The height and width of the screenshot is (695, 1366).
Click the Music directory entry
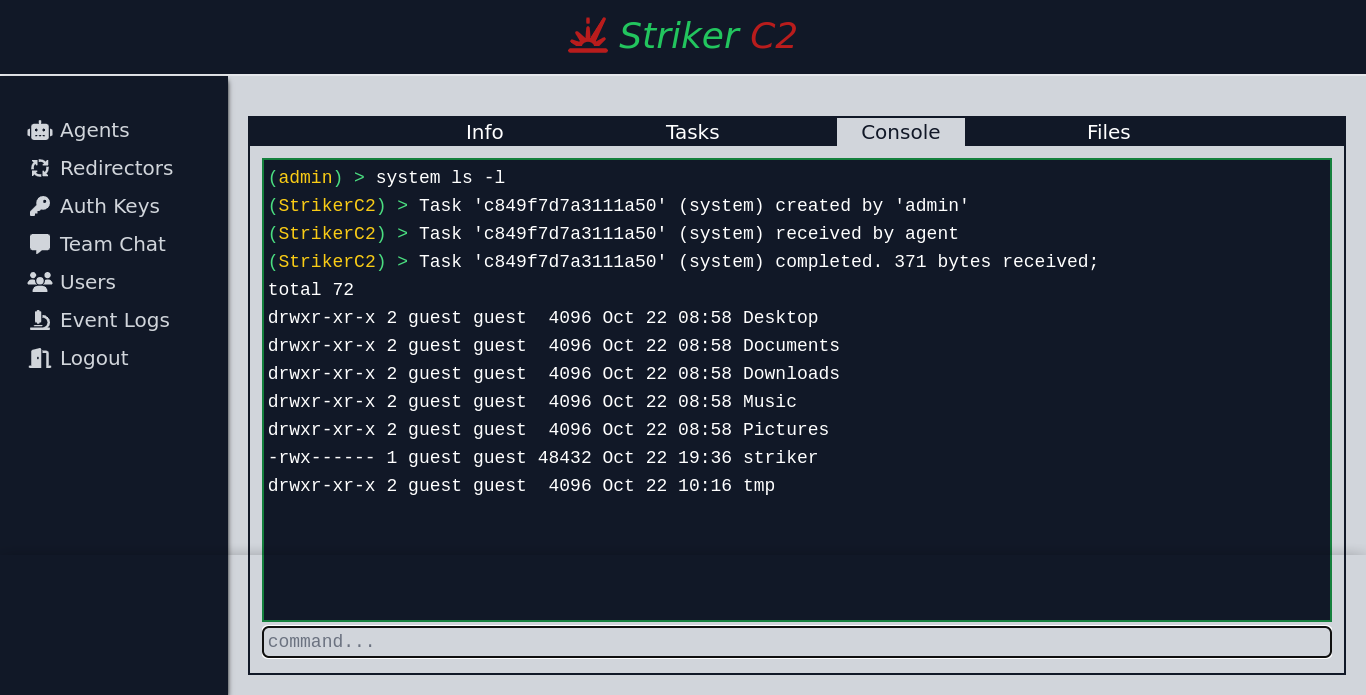532,402
